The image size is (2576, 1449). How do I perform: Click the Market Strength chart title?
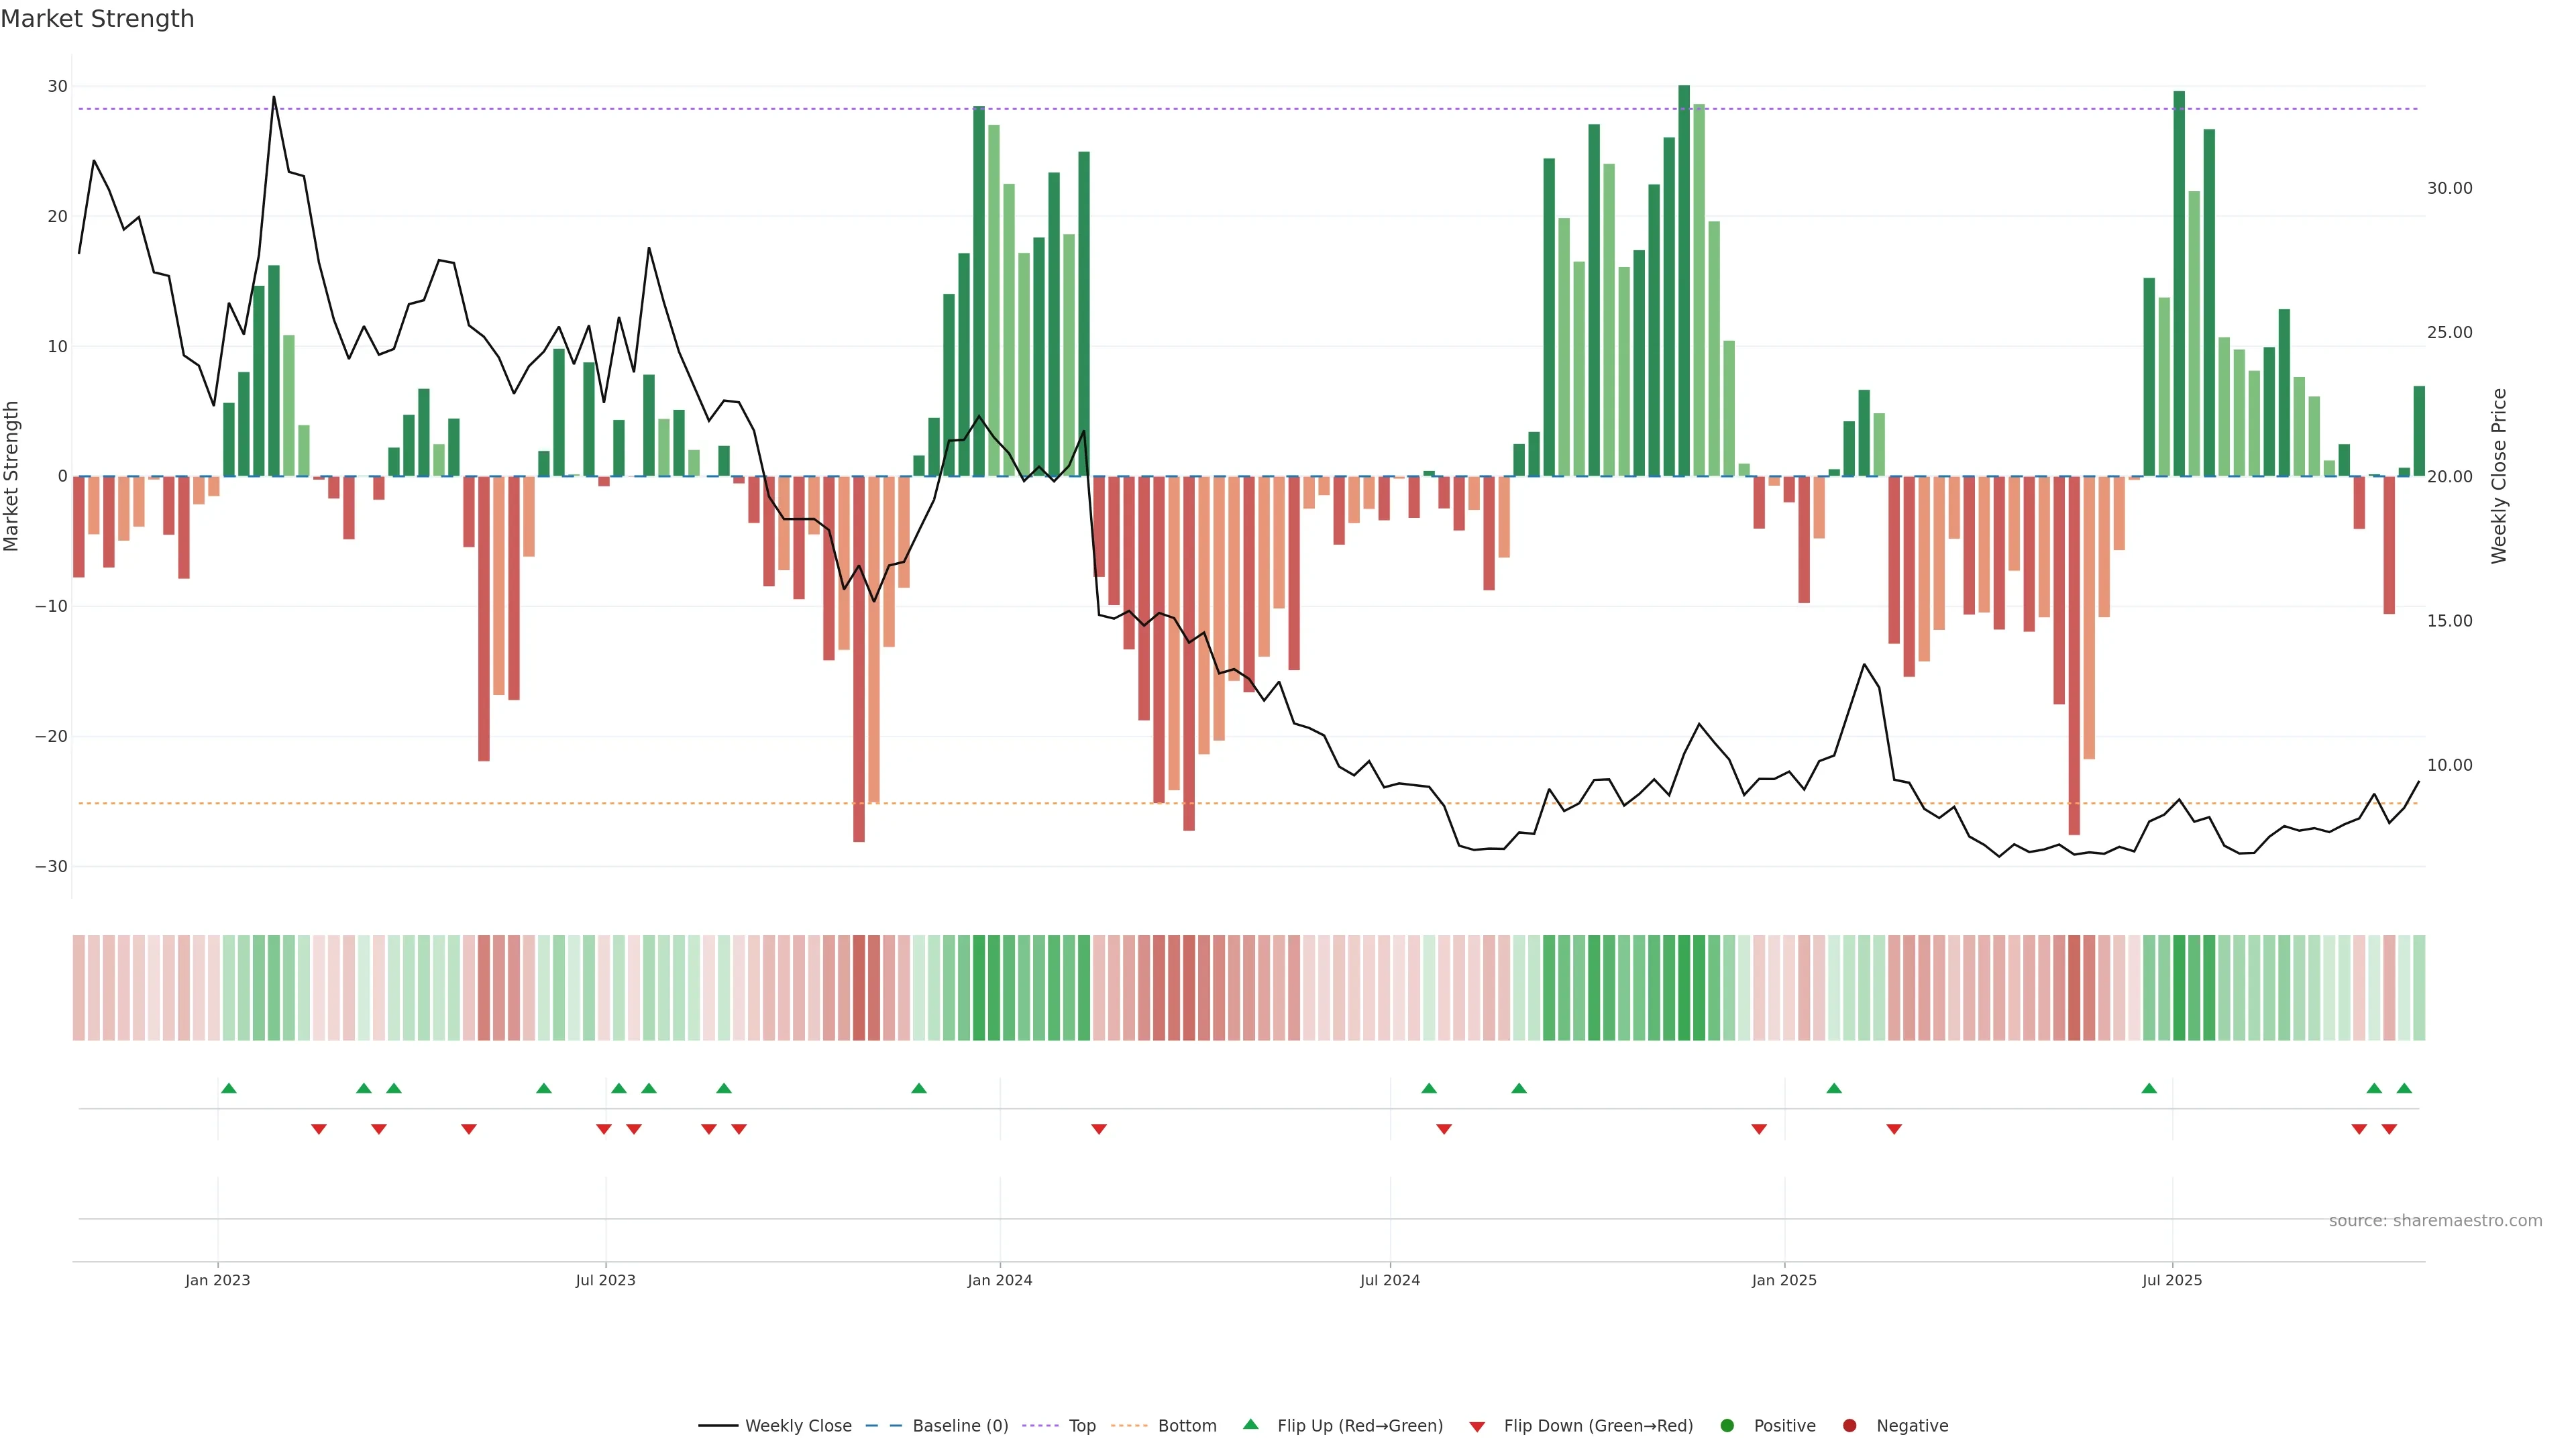(97, 19)
